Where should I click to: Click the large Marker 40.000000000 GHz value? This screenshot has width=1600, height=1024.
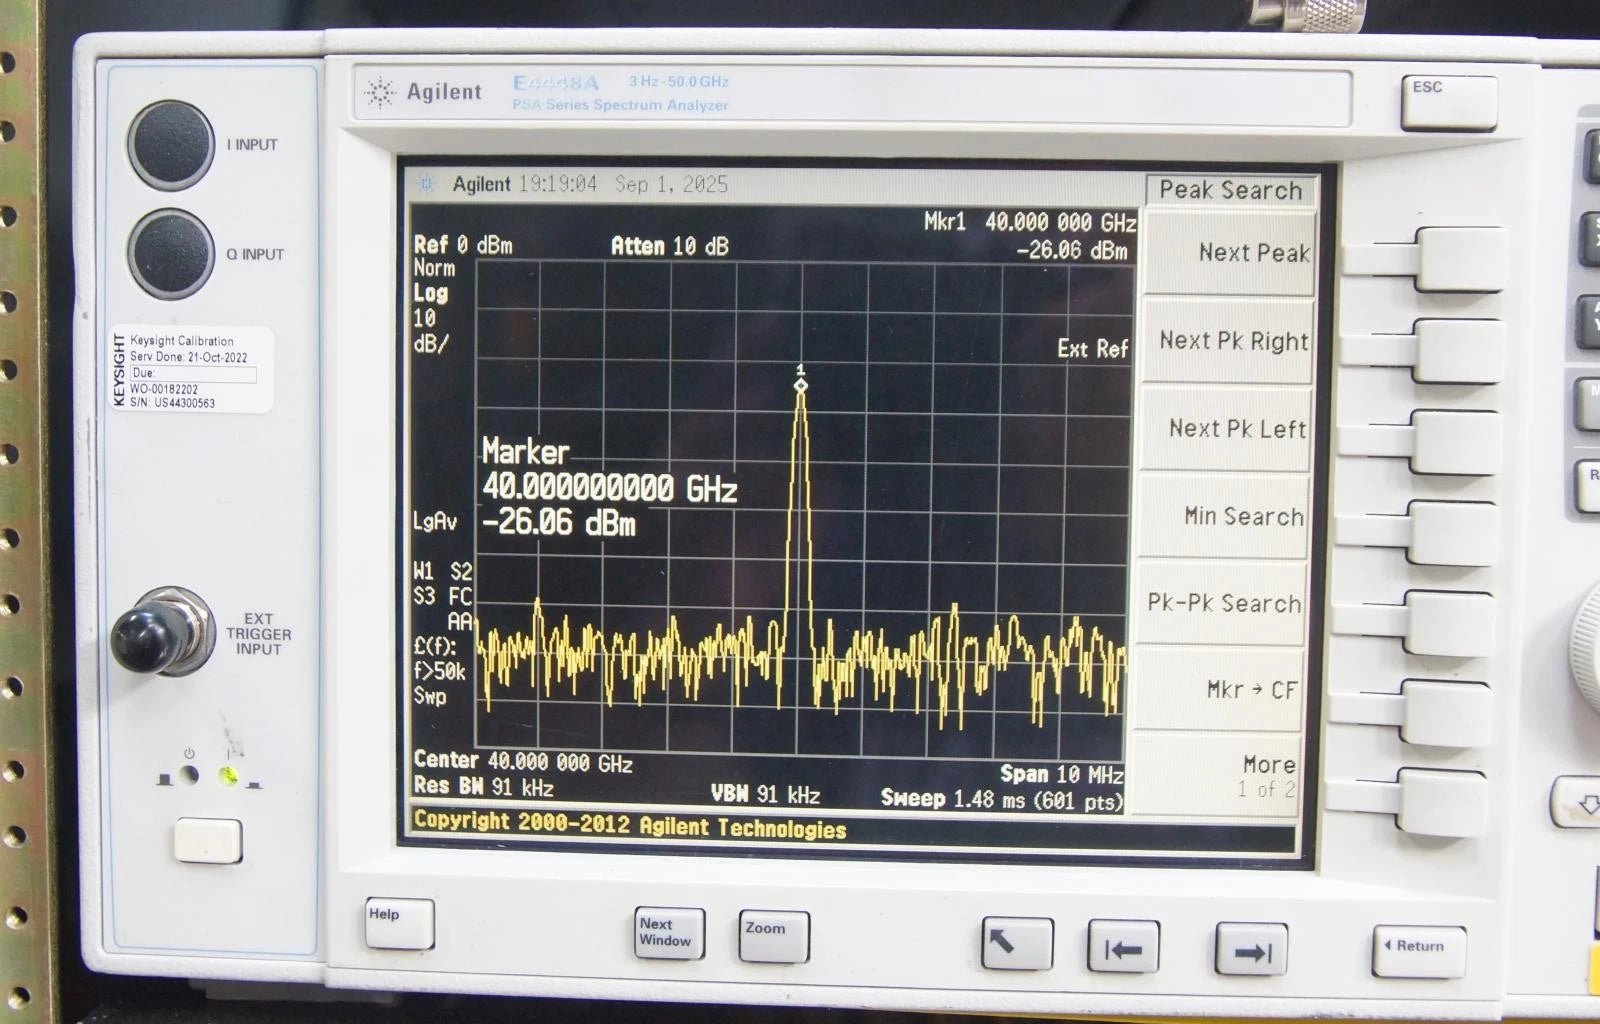coord(610,488)
